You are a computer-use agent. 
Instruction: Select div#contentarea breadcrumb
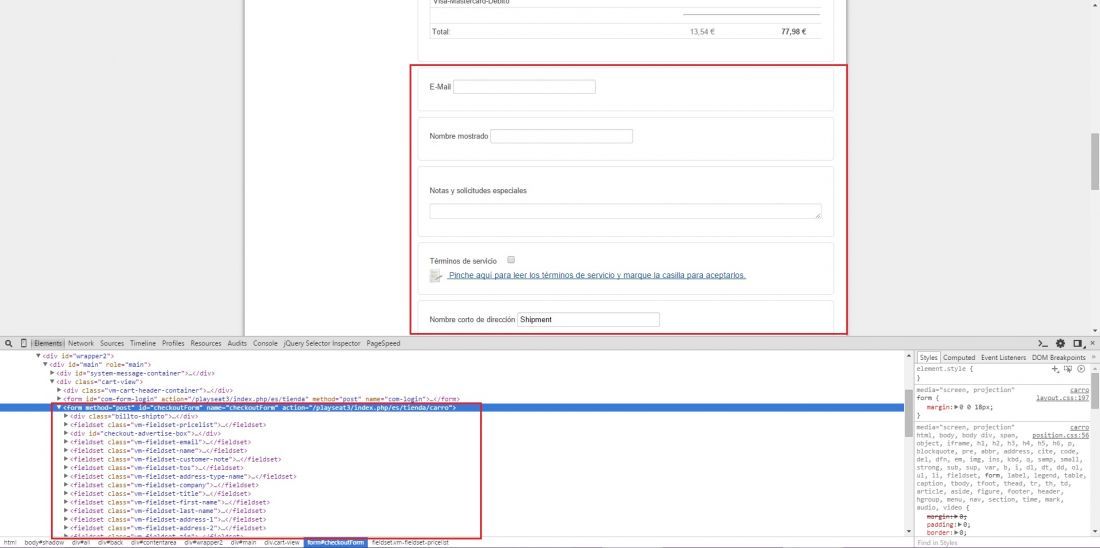[x=154, y=543]
